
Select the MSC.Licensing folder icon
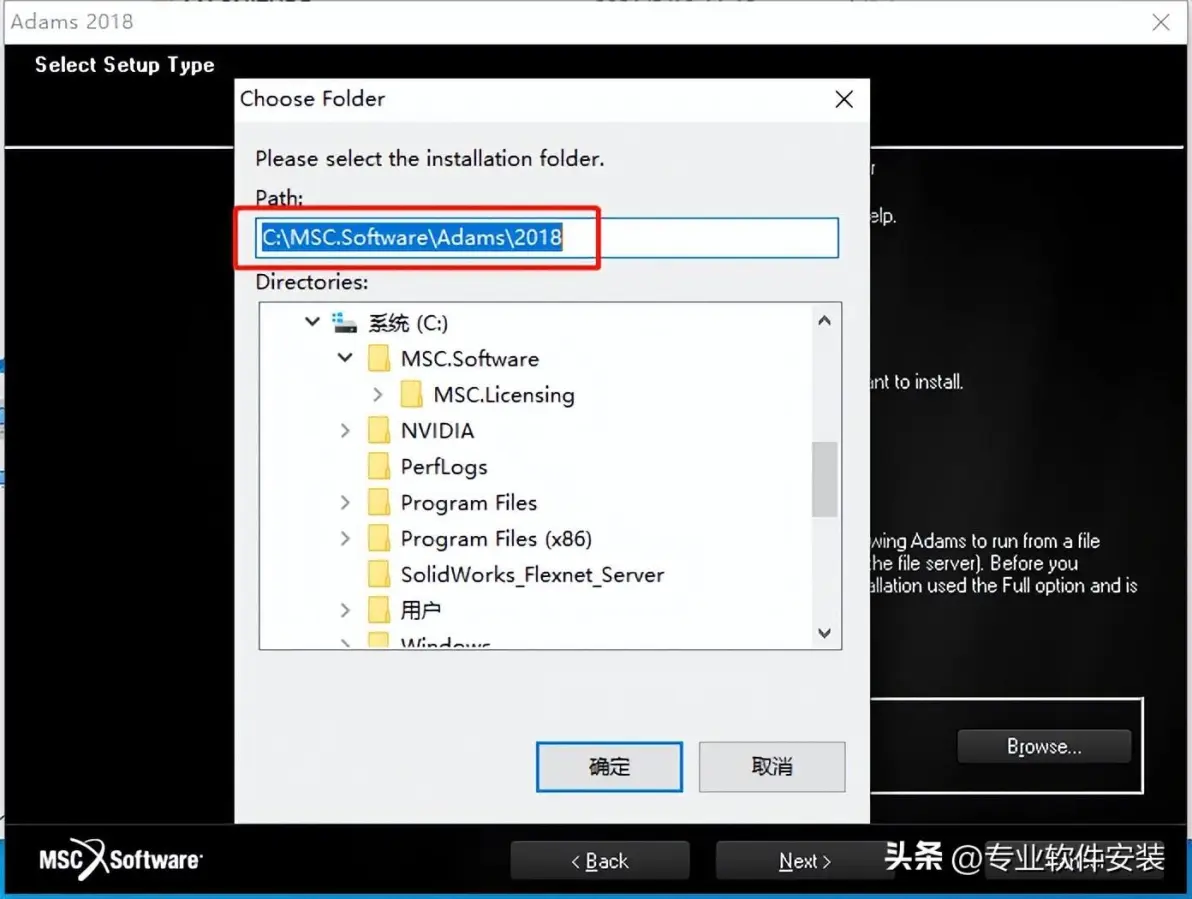point(411,394)
